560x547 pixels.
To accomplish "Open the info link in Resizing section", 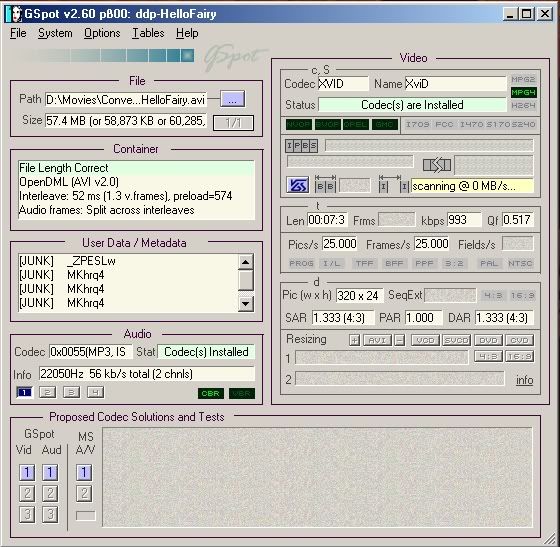I will (x=524, y=380).
